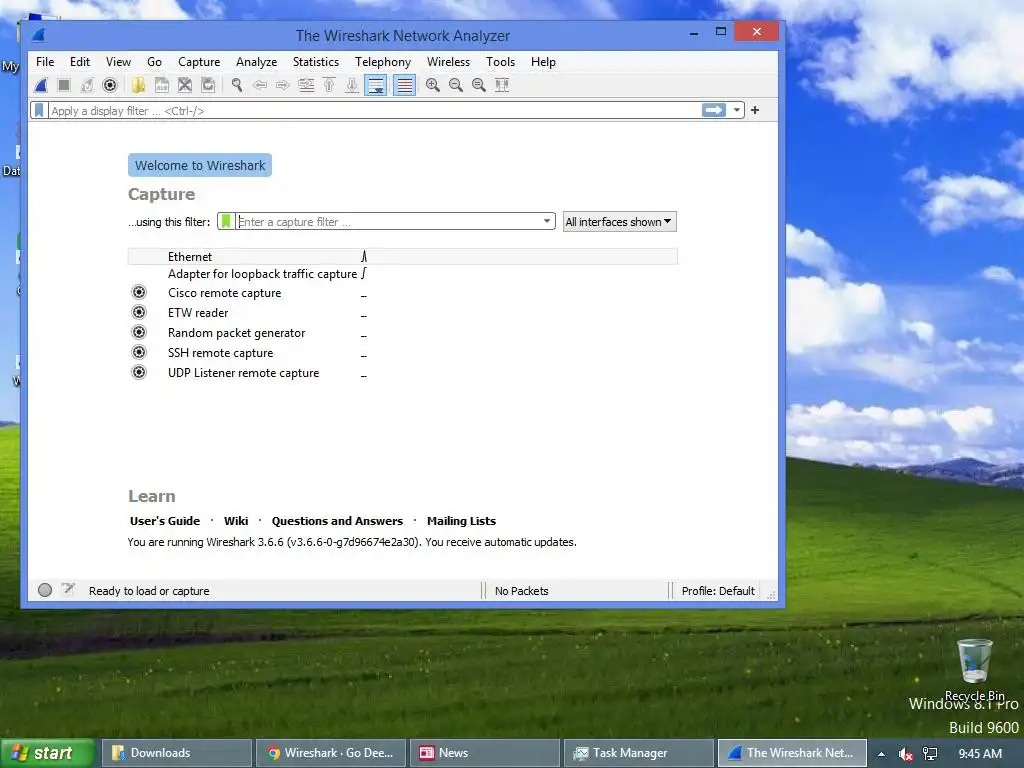Image resolution: width=1024 pixels, height=768 pixels.
Task: Click the Windows start button
Action: [48, 753]
